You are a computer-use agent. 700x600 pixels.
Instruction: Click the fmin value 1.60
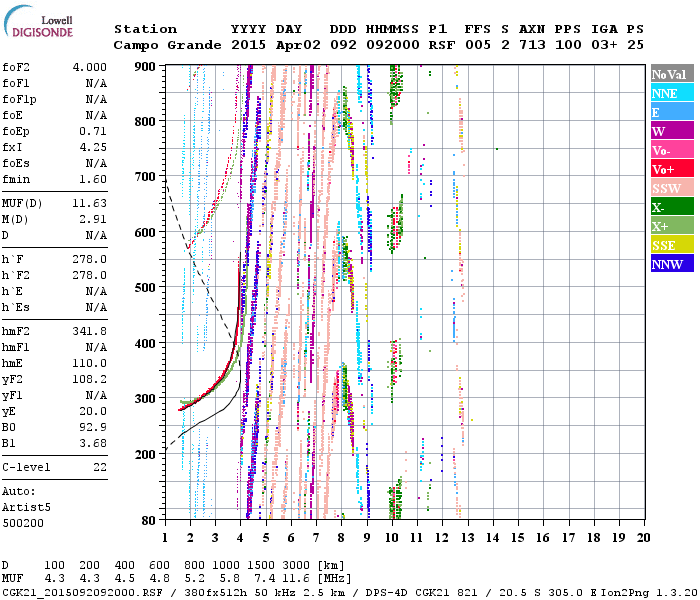tap(93, 179)
